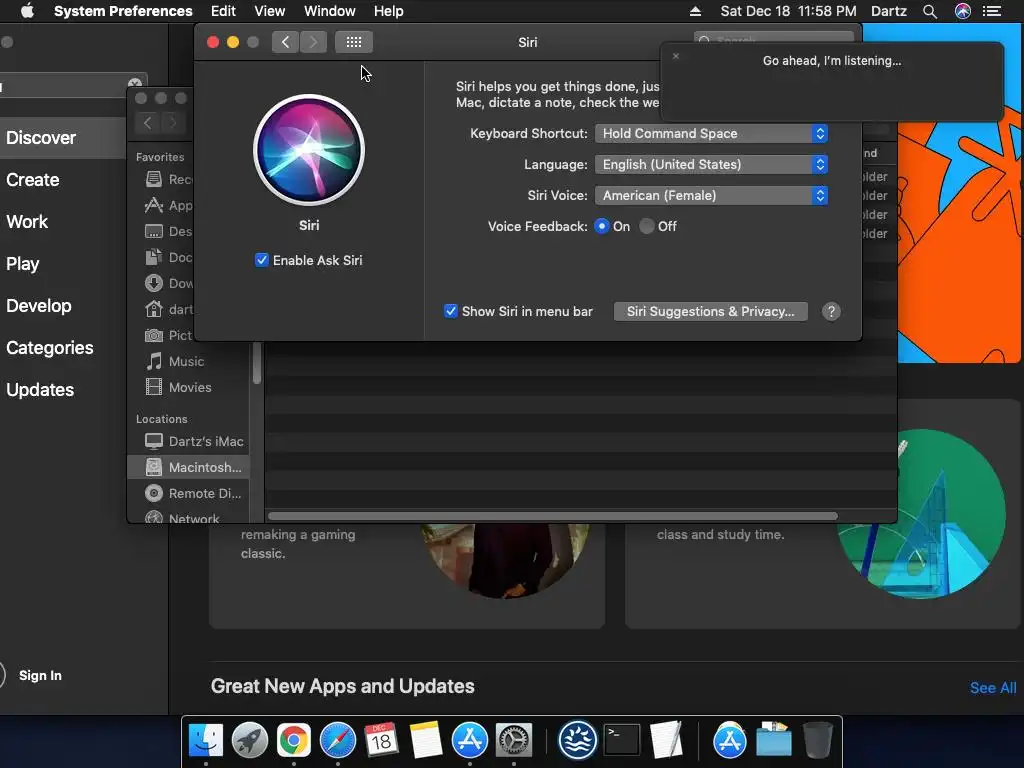
Task: Open the Edit menu
Action: (223, 11)
